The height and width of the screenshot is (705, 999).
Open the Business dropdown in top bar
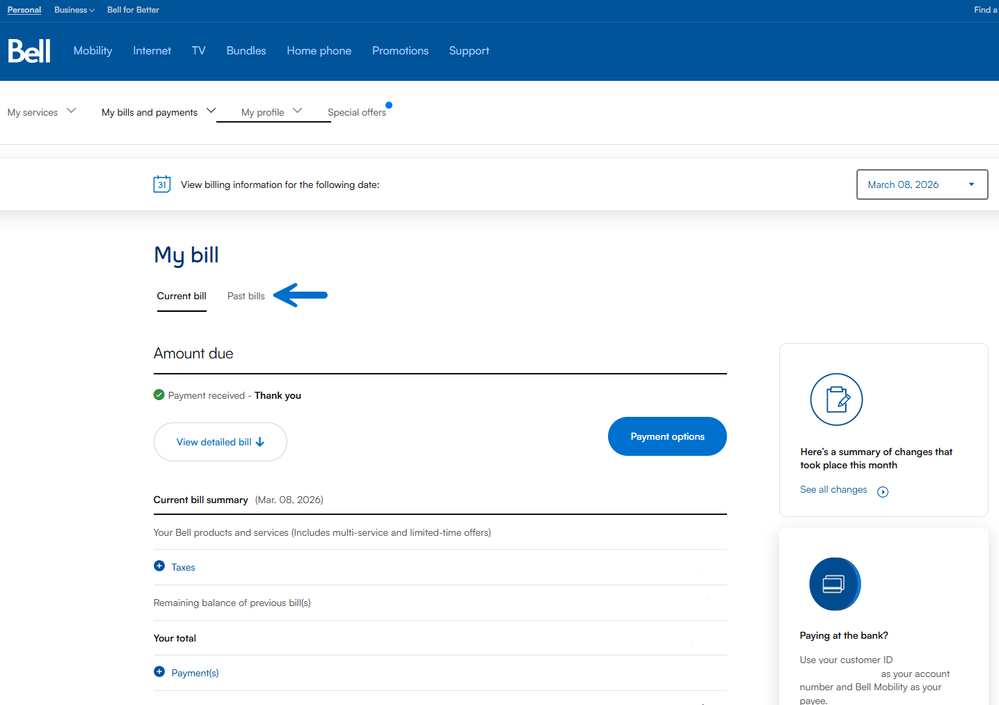point(74,10)
